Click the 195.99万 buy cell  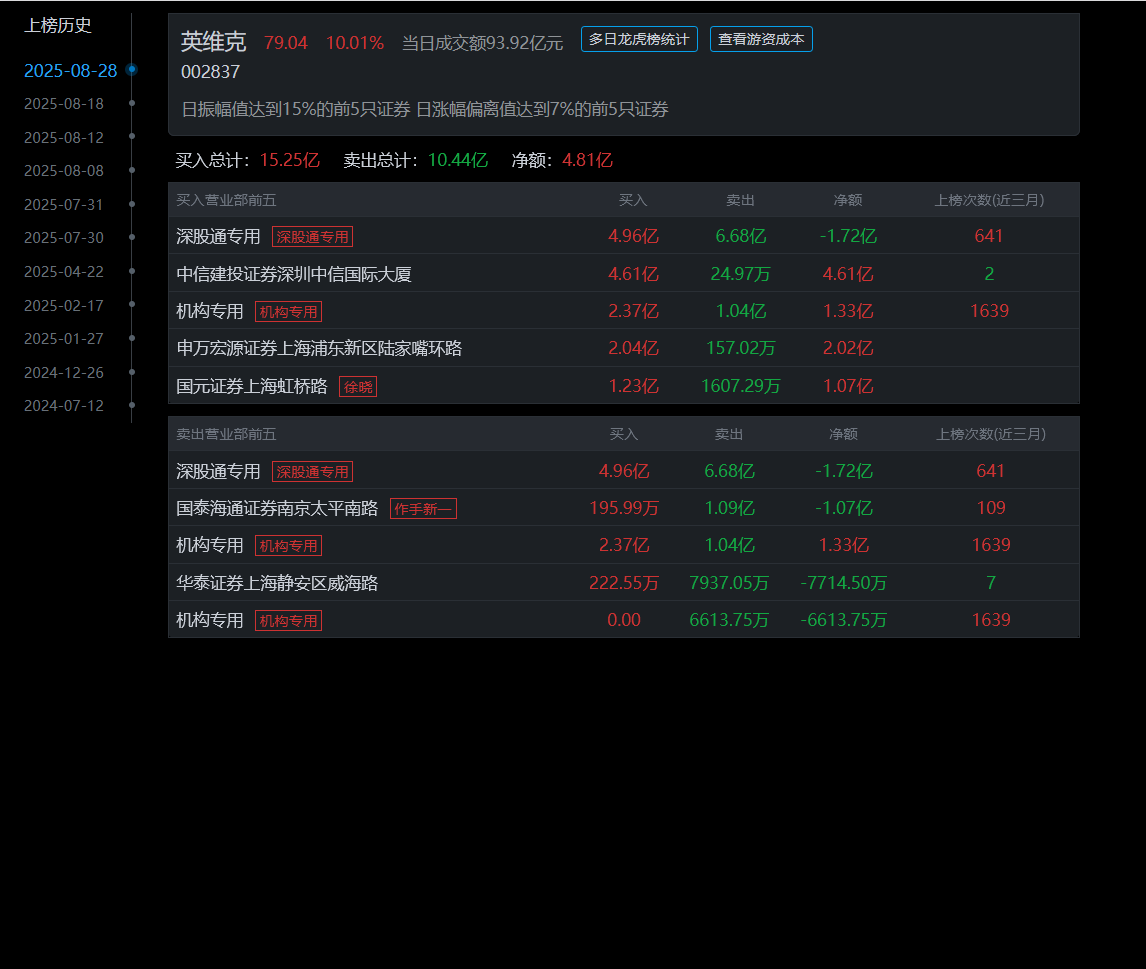coord(624,508)
